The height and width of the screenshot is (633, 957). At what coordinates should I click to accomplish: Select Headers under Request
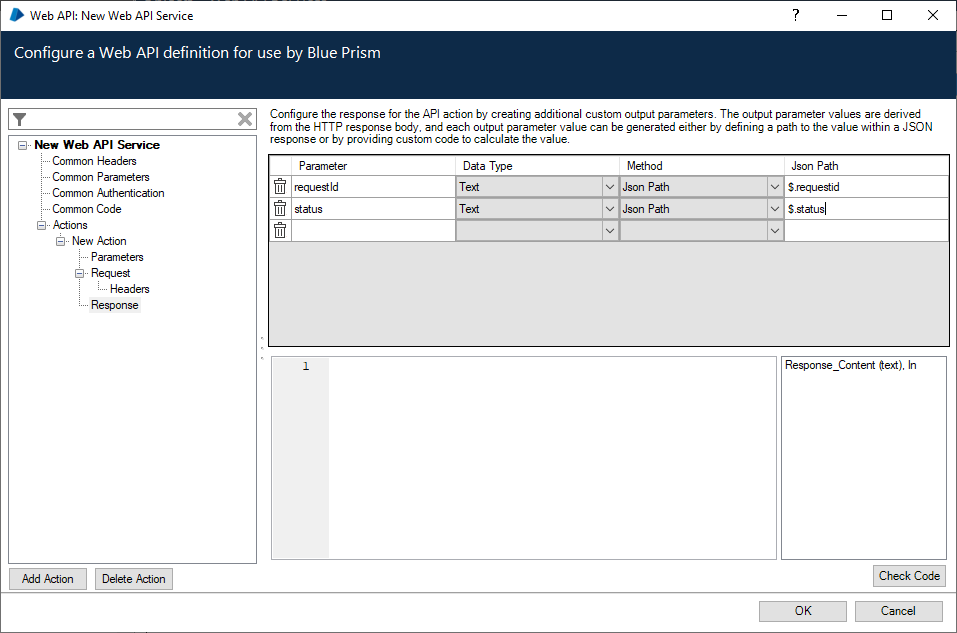[x=129, y=289]
